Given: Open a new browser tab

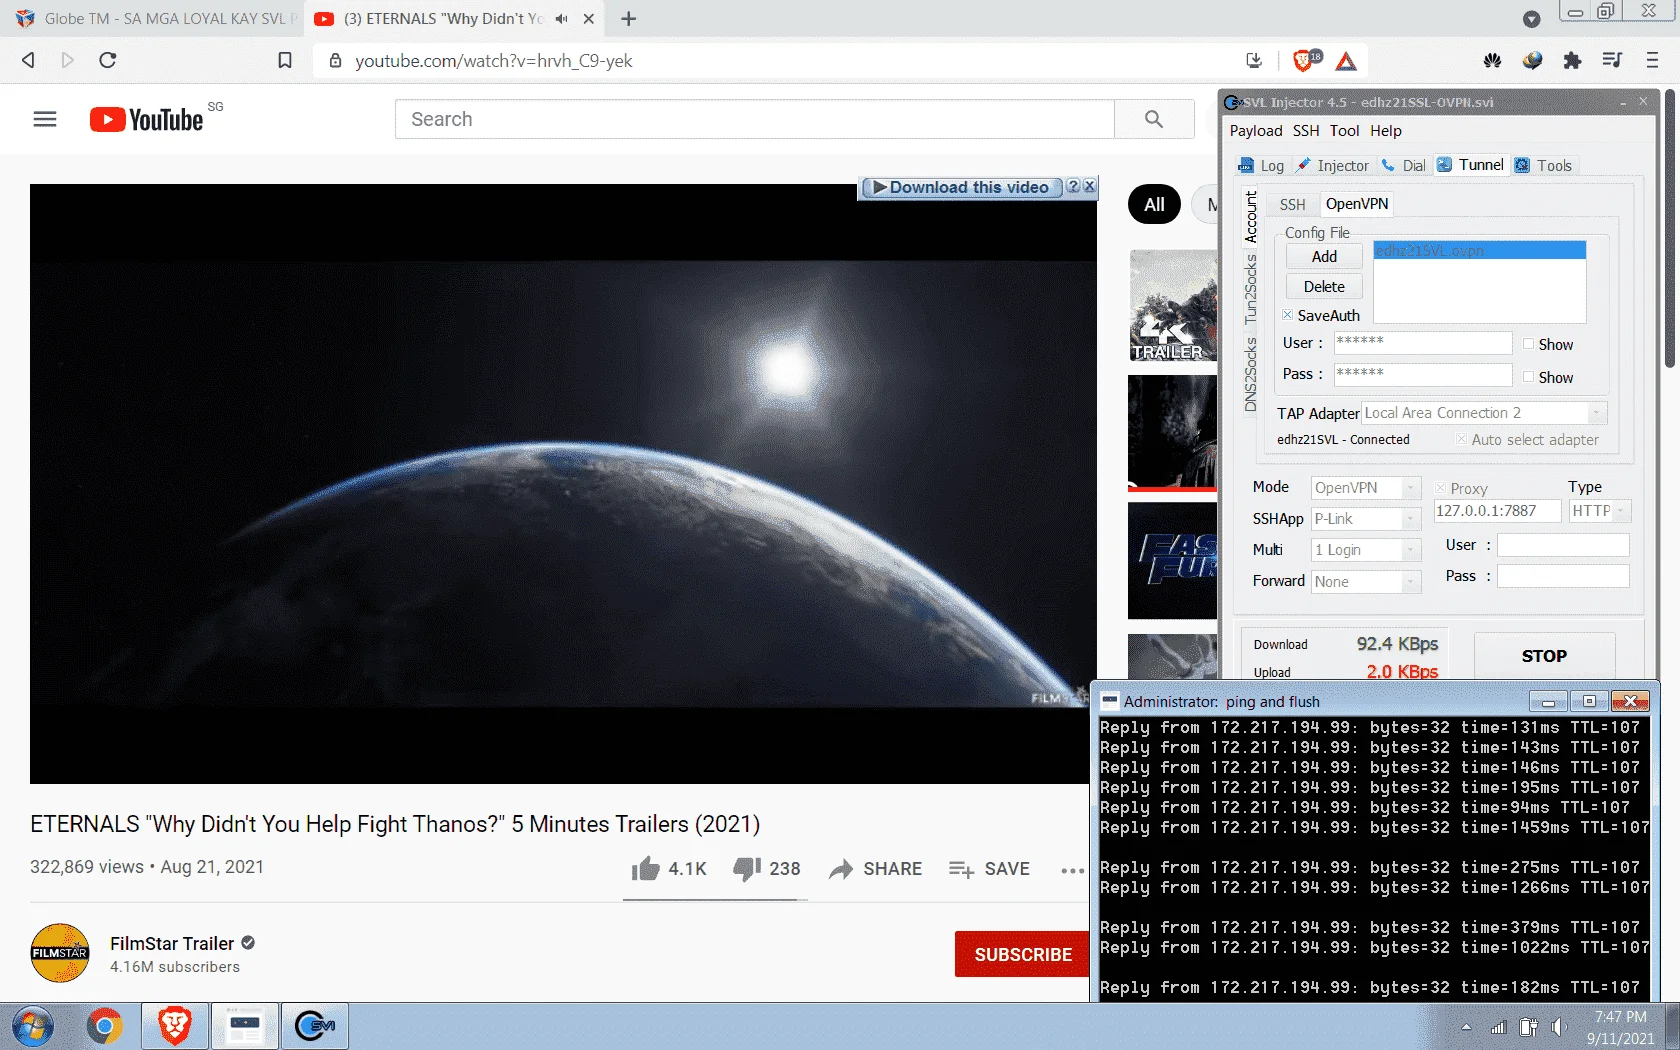Looking at the screenshot, I should 629,19.
